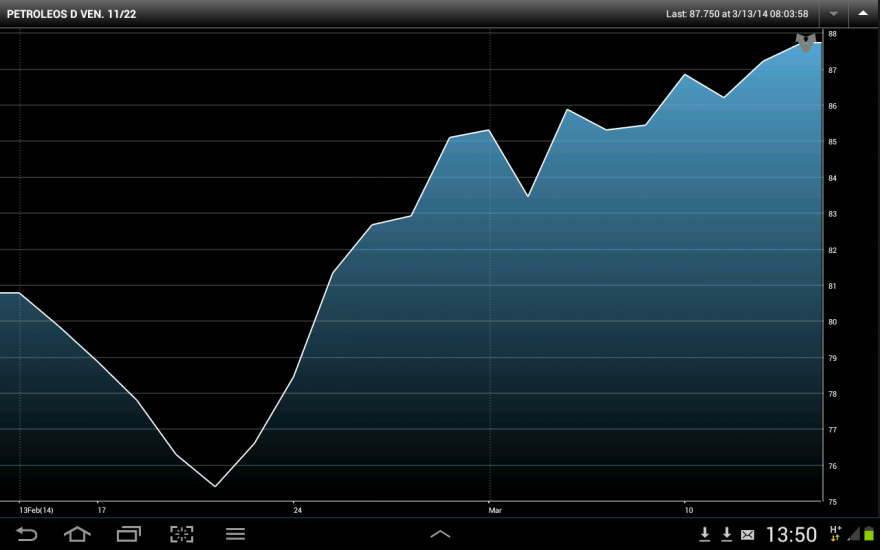Screen dimensions: 880x550
Task: Tap the 87 price axis label
Action: point(832,70)
